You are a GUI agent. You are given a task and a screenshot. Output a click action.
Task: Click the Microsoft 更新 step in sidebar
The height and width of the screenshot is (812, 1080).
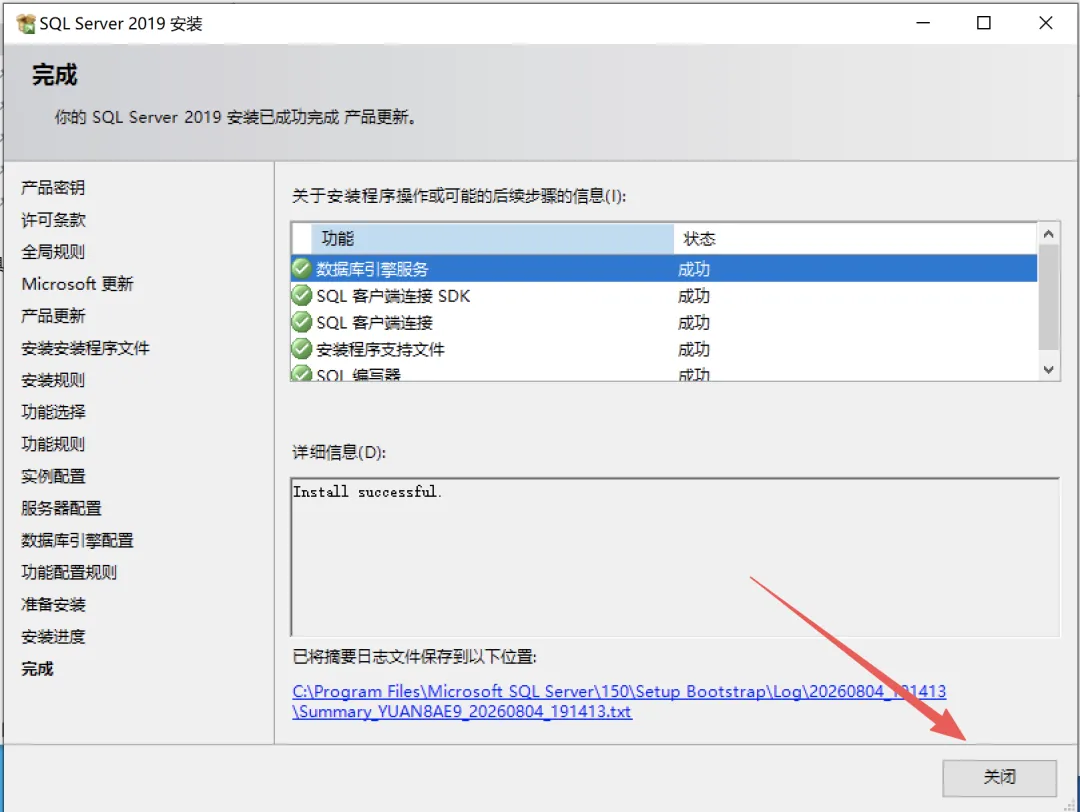[x=77, y=284]
